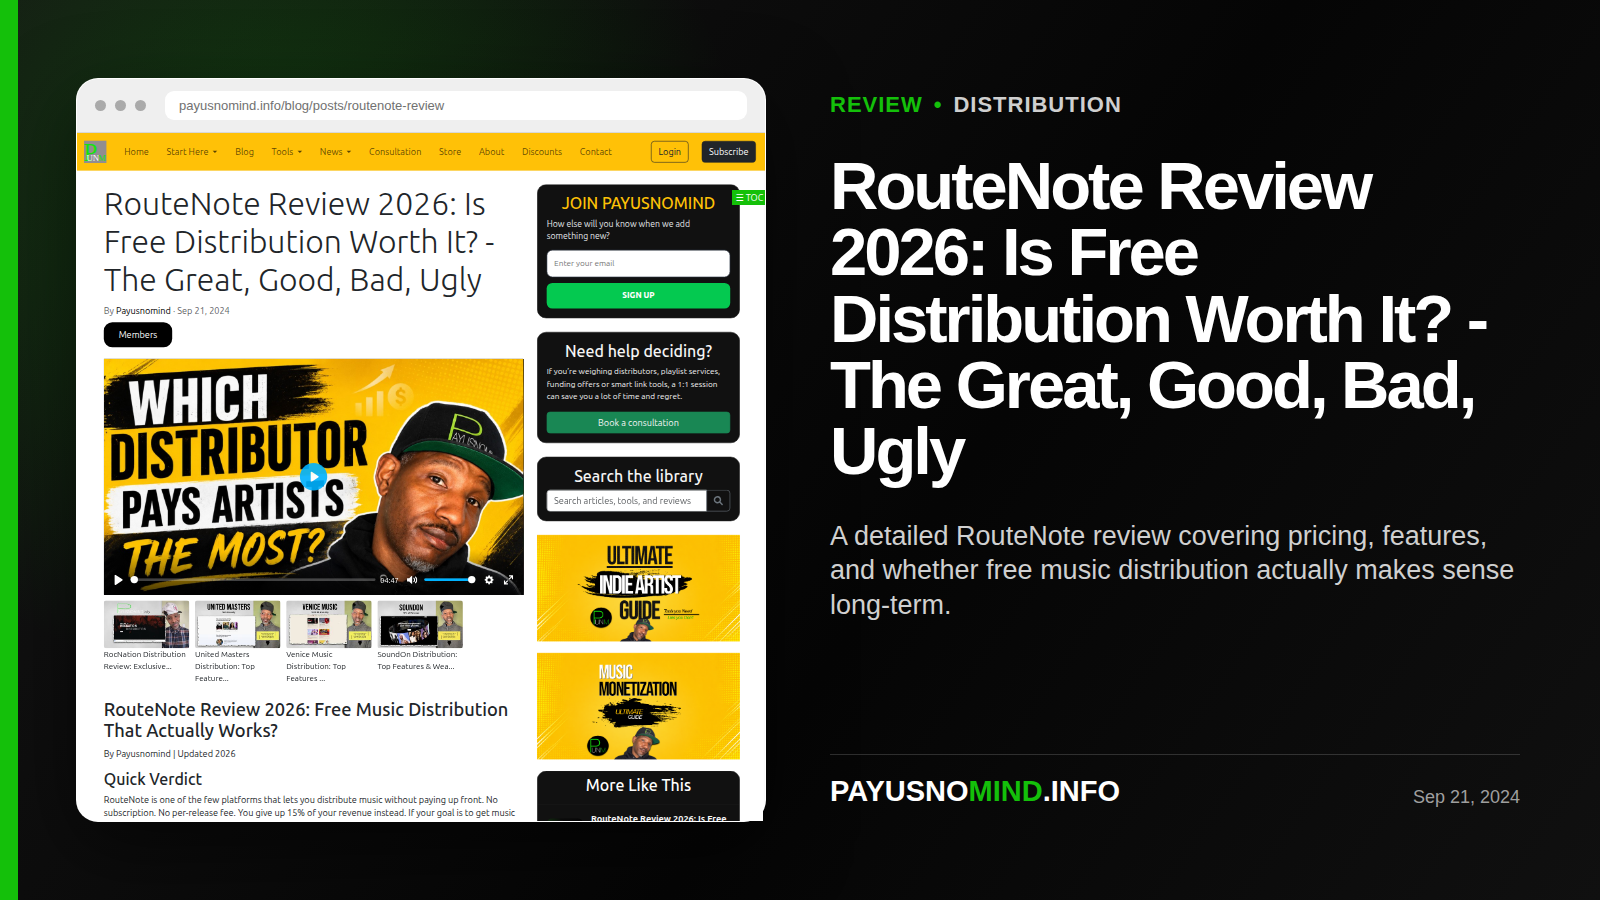The image size is (1600, 900).
Task: Click 'Need help deciding?' heading
Action: tap(638, 351)
